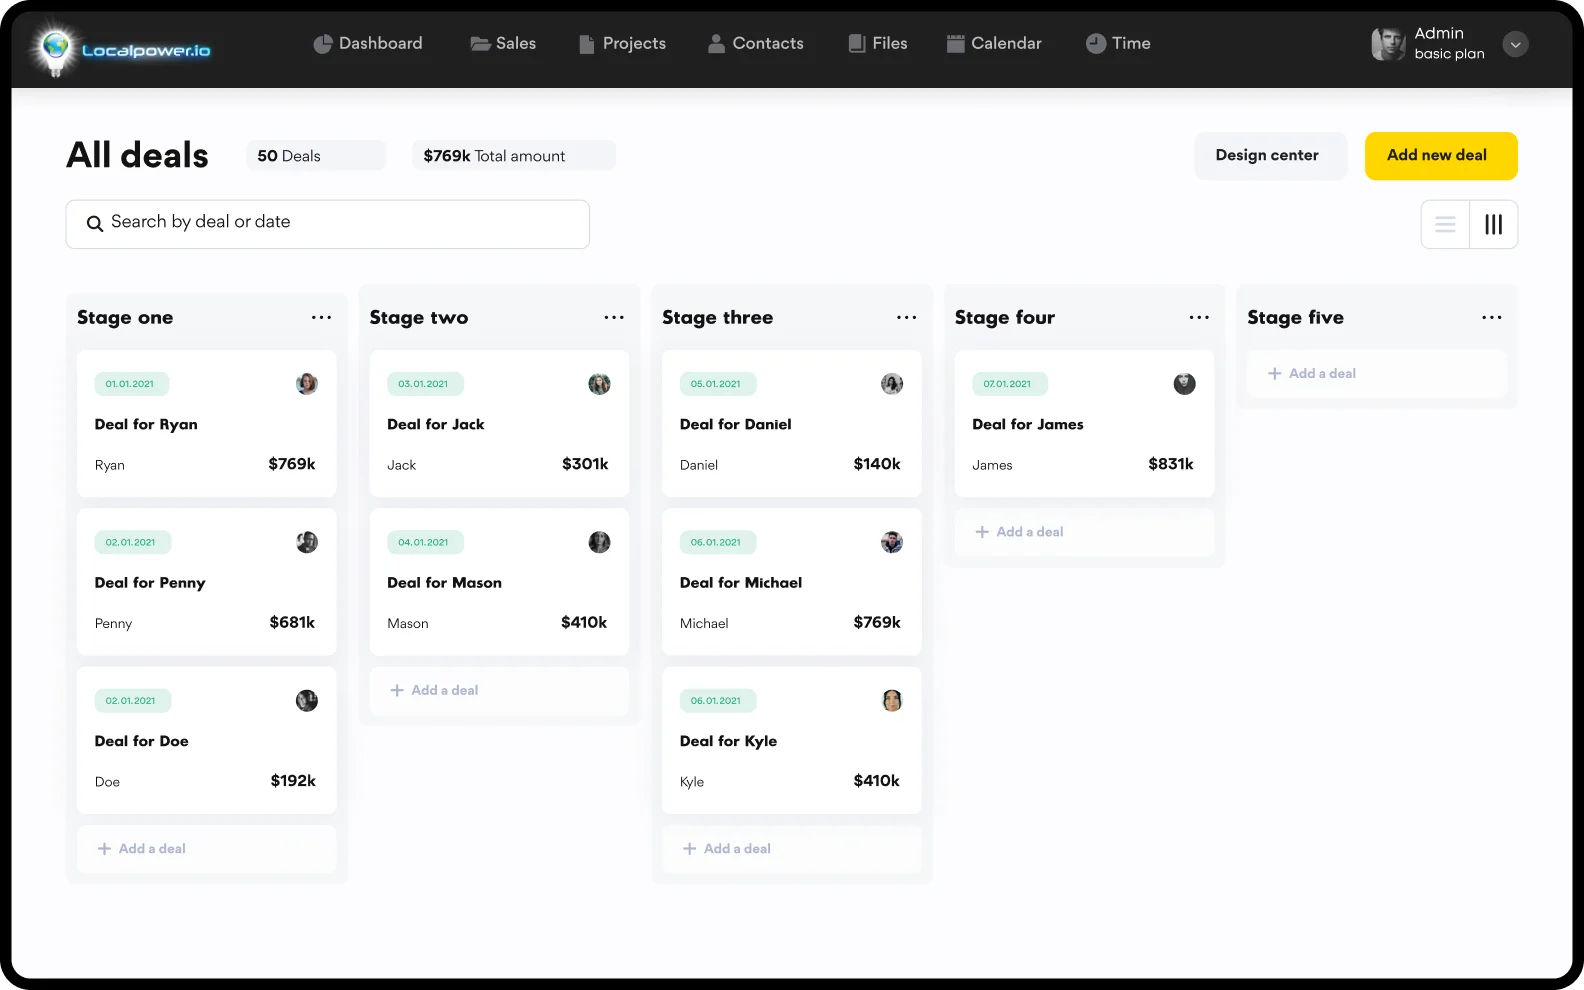Viewport: 1584px width, 990px height.
Task: Switch to column board view
Action: 1493,225
